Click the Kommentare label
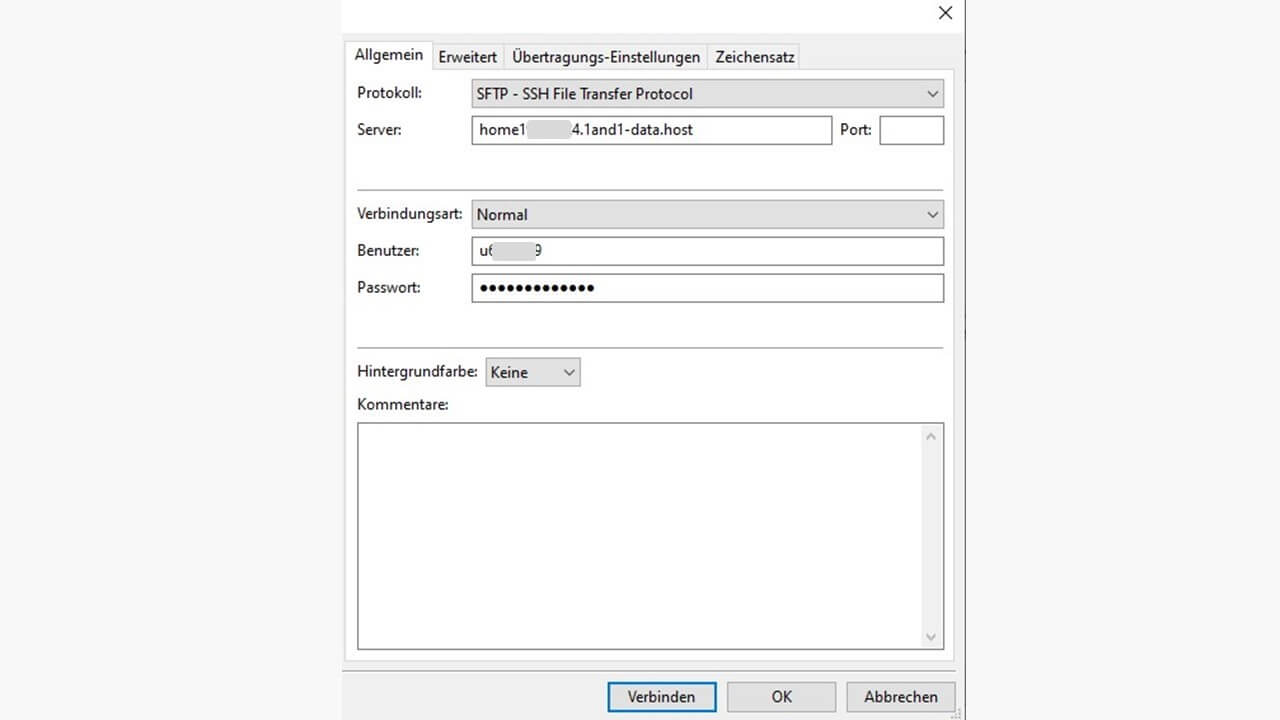The width and height of the screenshot is (1280, 720). click(403, 405)
